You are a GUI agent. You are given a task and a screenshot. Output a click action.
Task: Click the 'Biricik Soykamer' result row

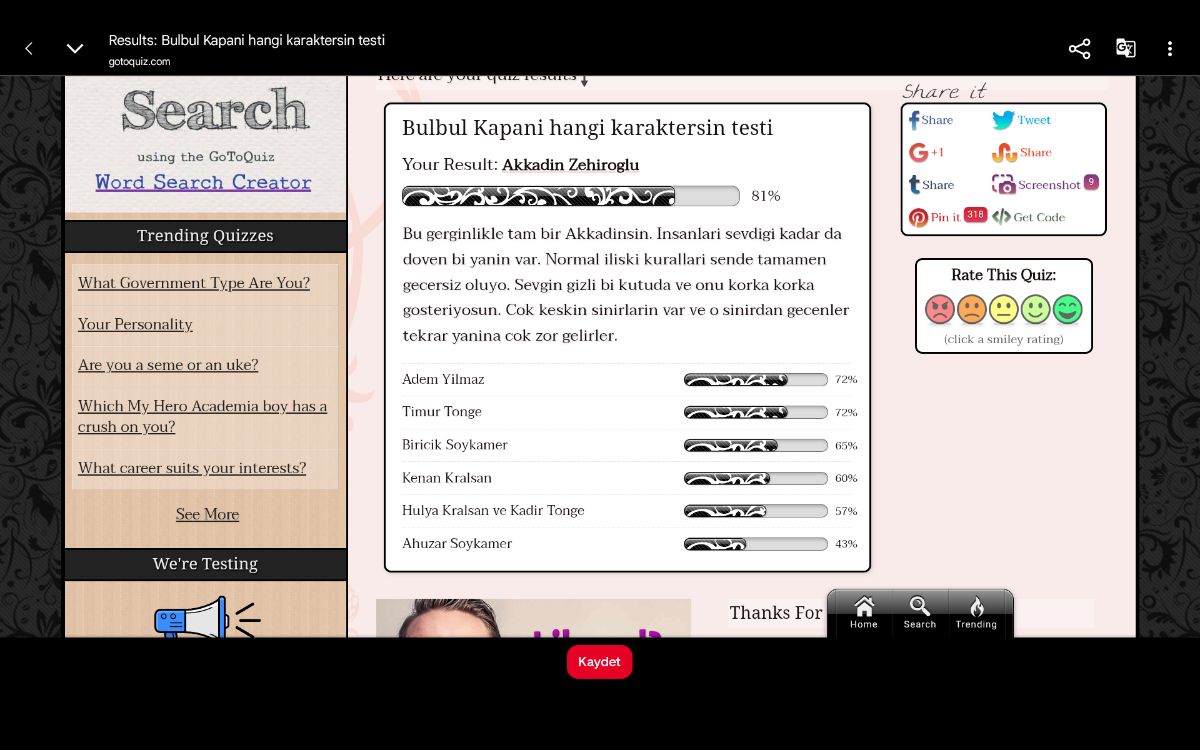click(627, 445)
